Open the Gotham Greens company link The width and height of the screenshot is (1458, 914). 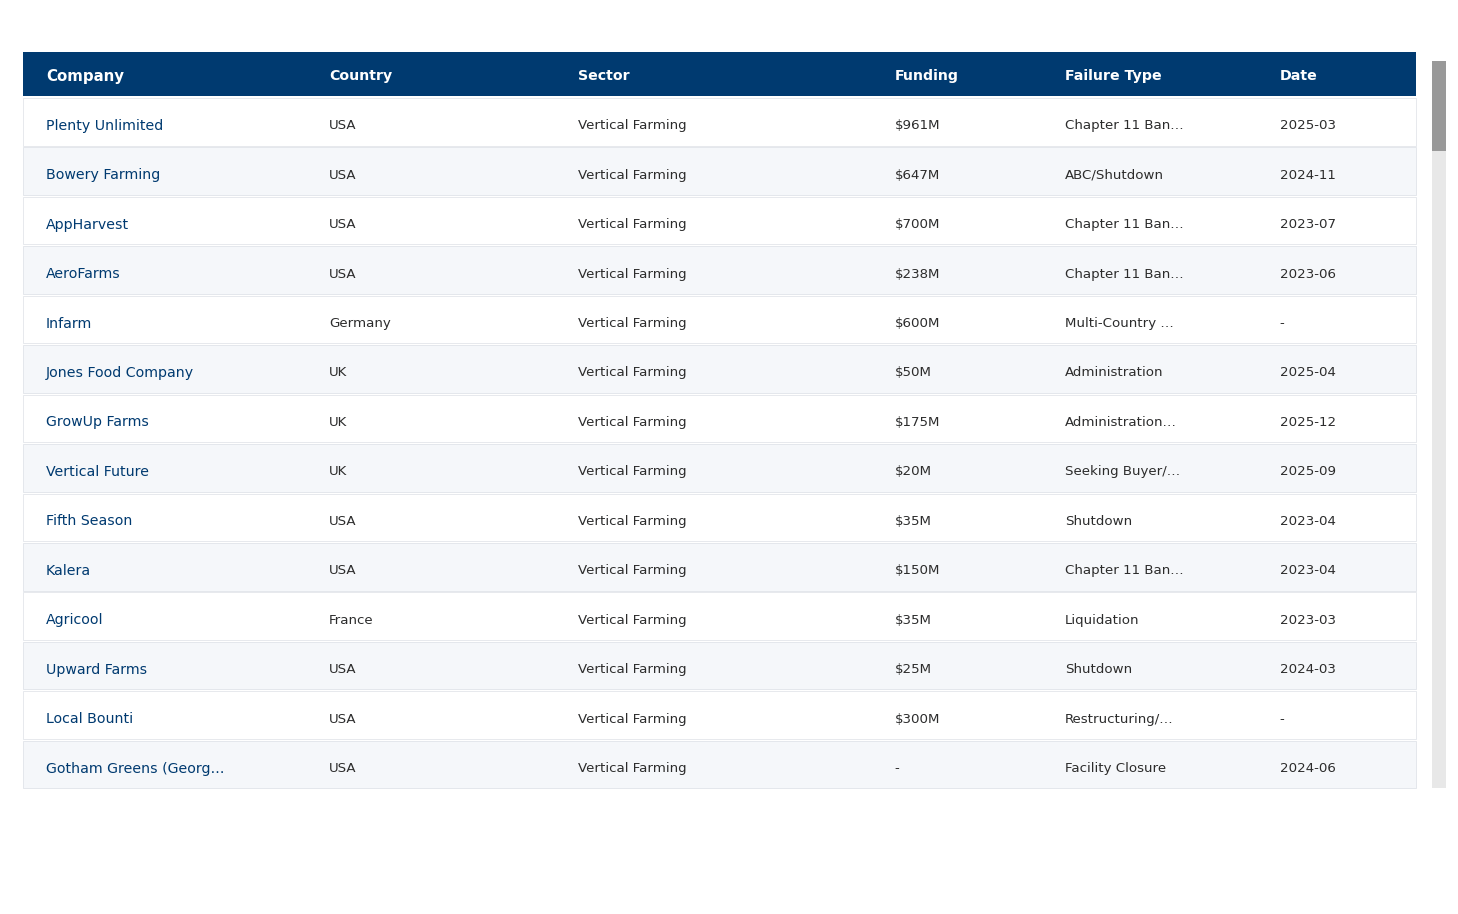point(135,768)
